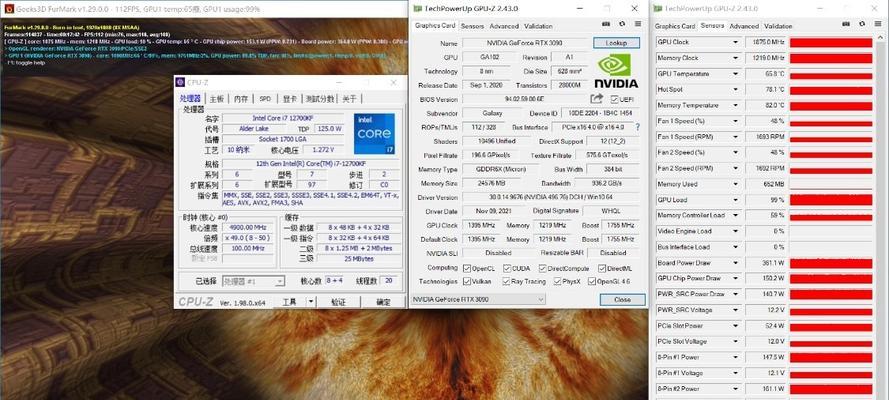Click the Board Power Draw red sensor graph
The image size is (889, 400).
[831, 263]
